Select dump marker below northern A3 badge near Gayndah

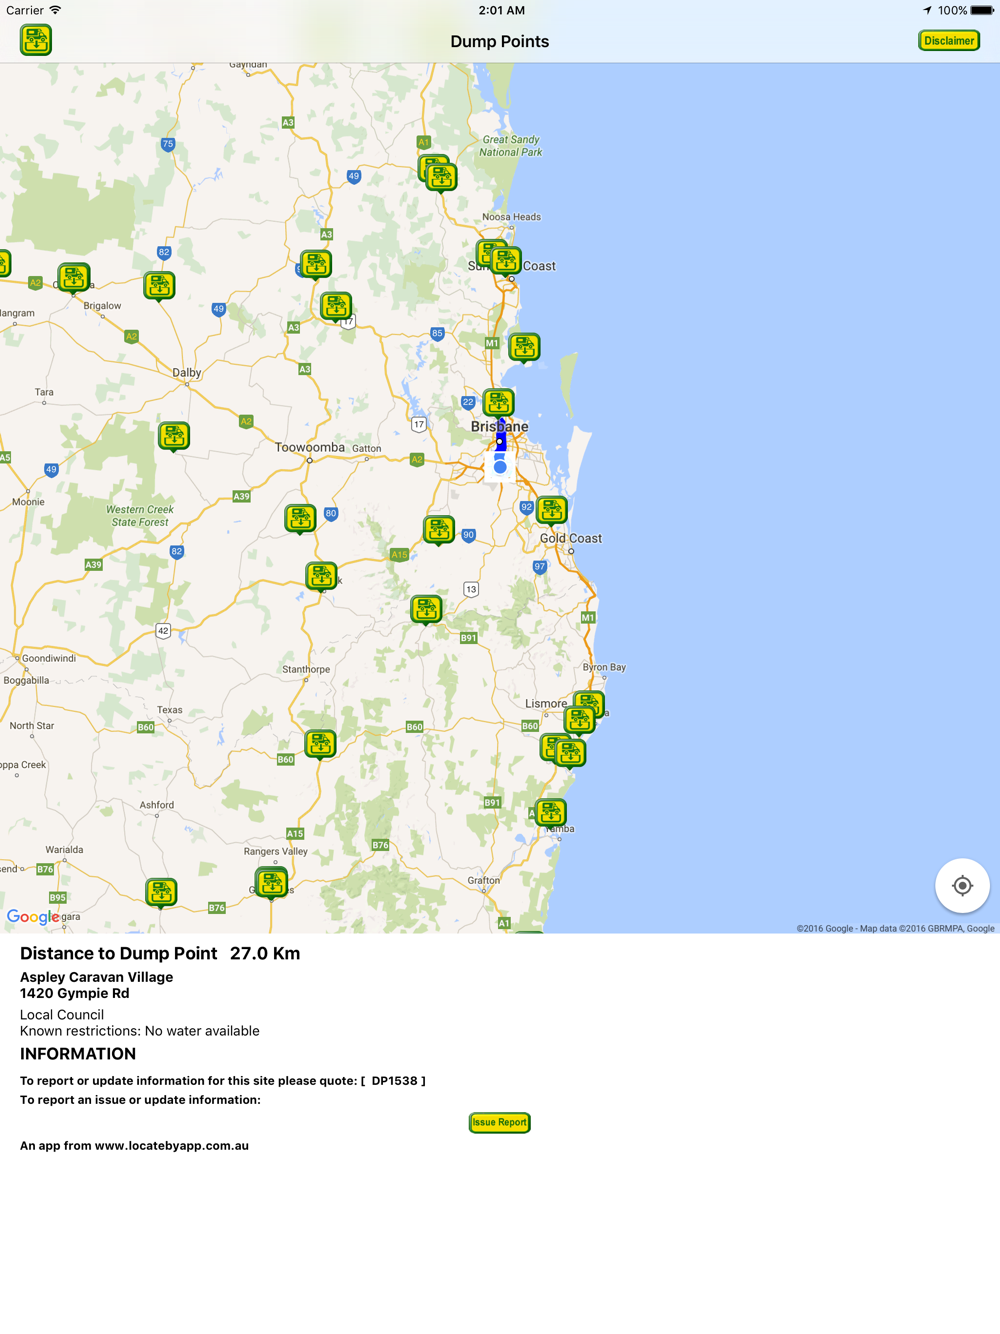(x=316, y=264)
